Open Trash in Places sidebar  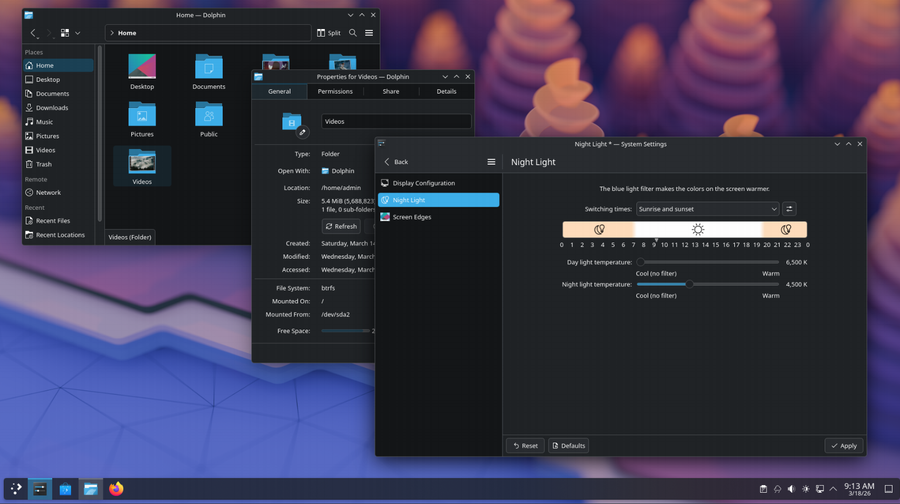click(58, 164)
